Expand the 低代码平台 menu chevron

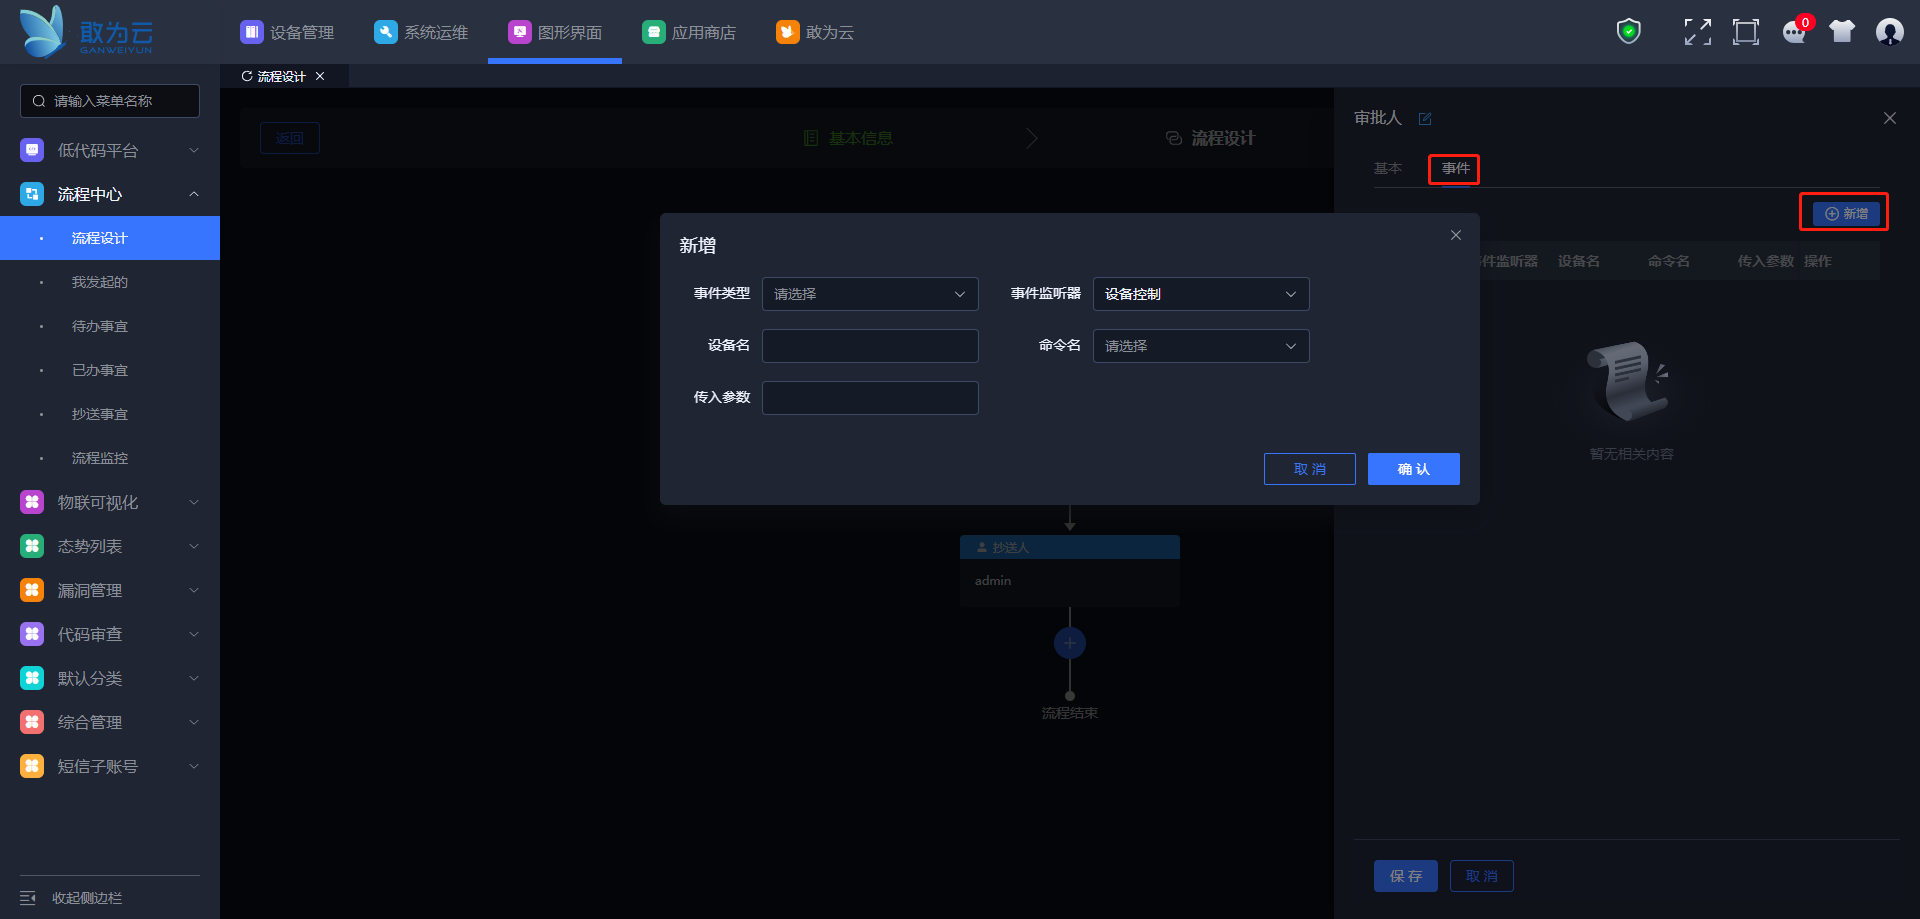[194, 150]
